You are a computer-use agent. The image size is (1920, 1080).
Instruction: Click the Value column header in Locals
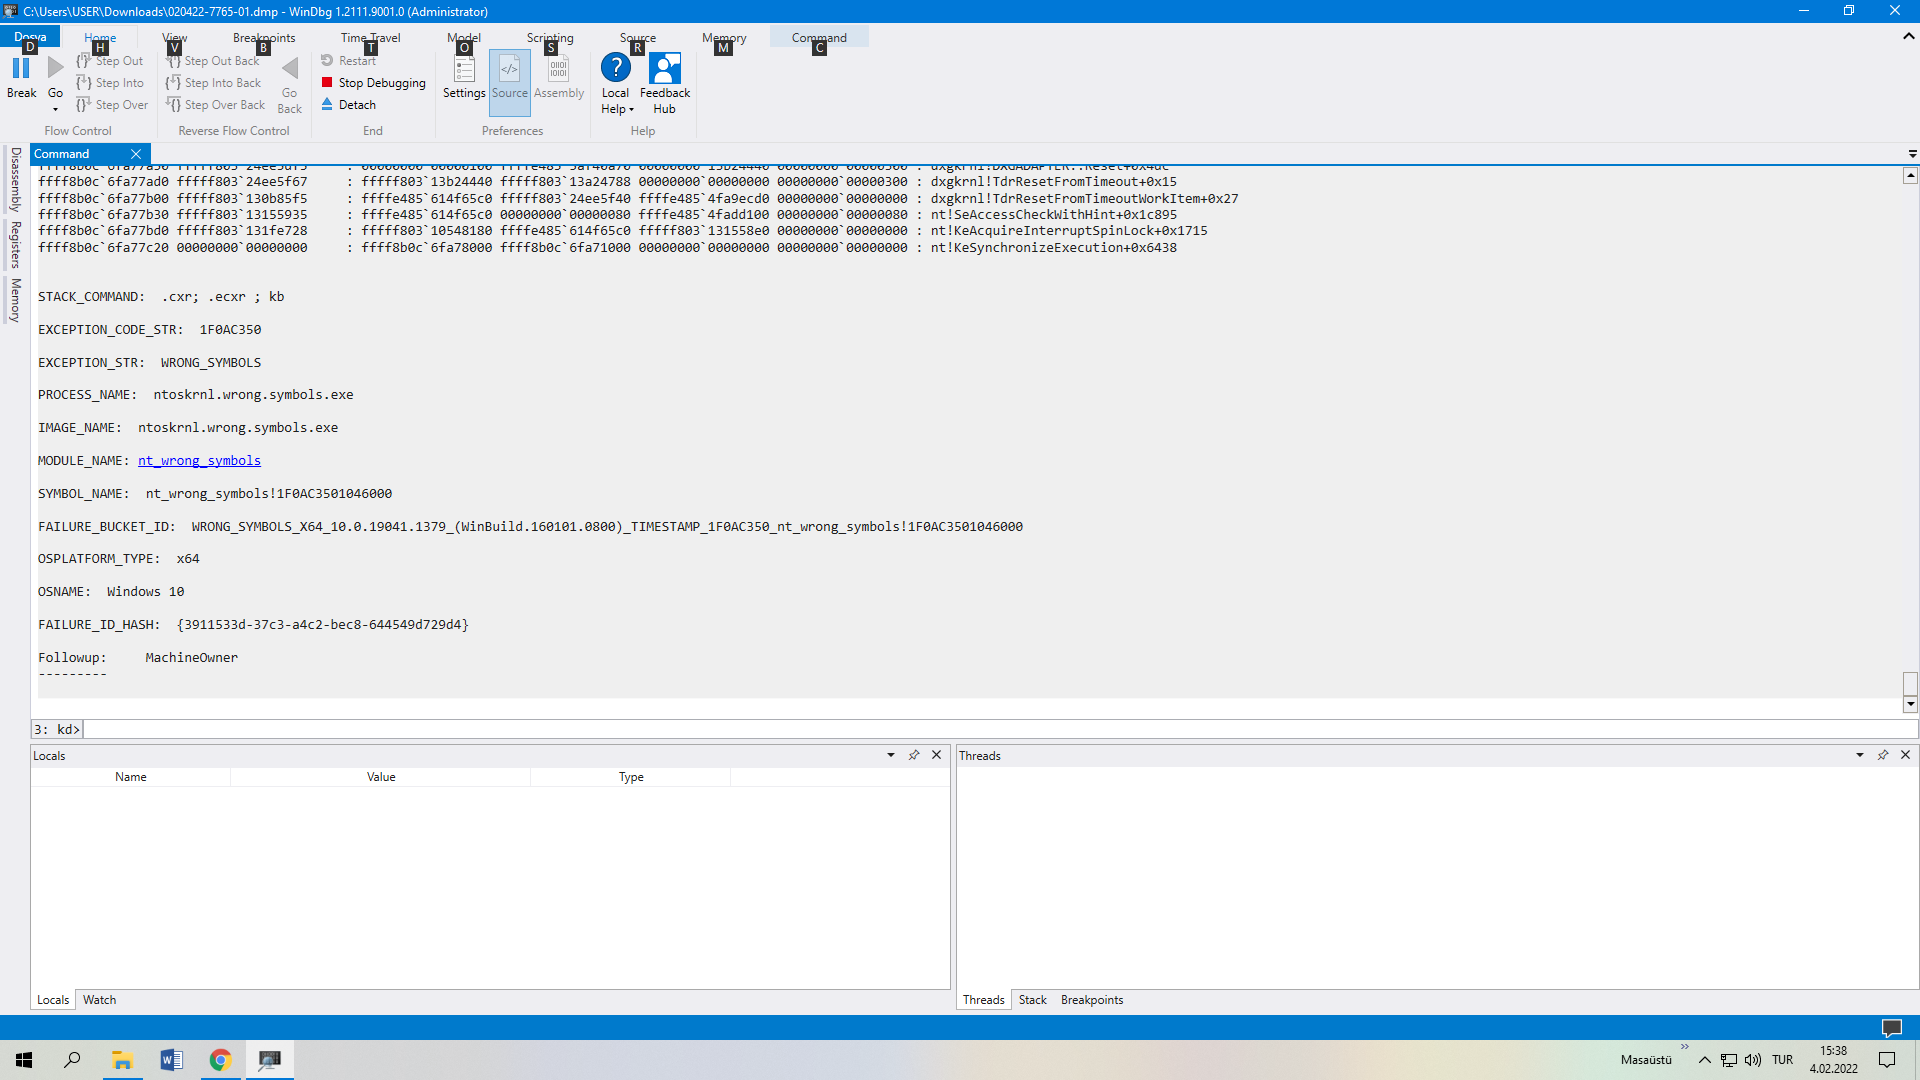381,777
